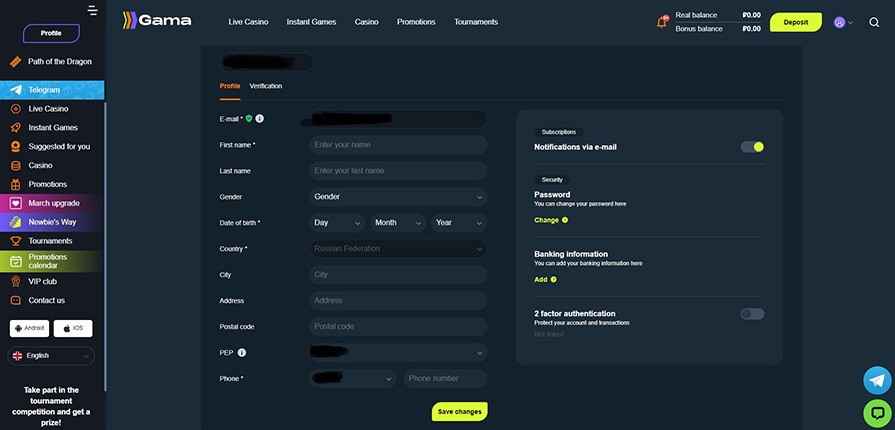Open Tournaments in the top navigation
The width and height of the screenshot is (895, 430).
coord(478,22)
